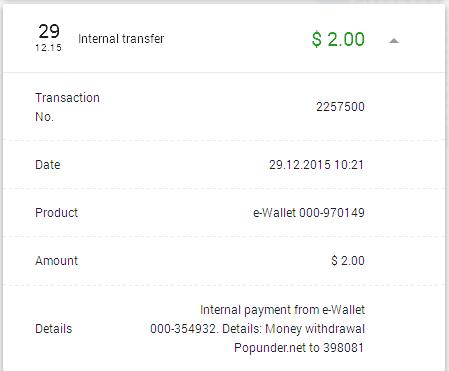449x371 pixels.
Task: Click the Details row label
Action: click(53, 329)
